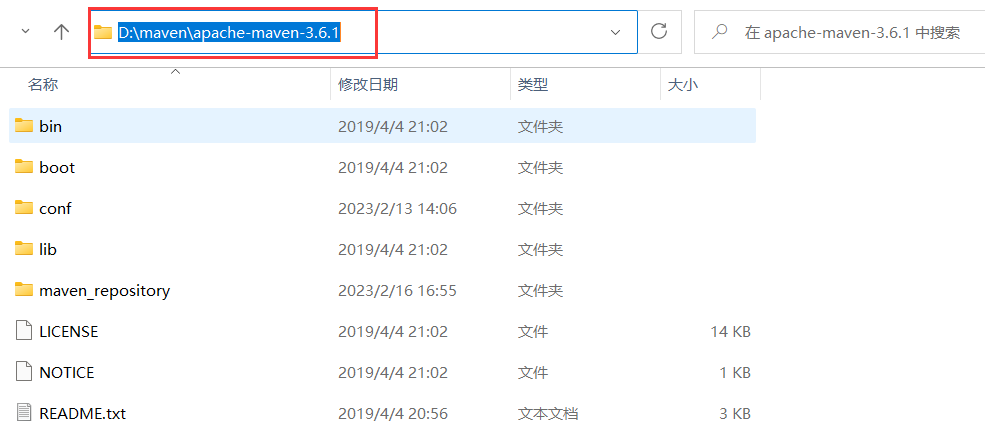Select the bin folder name
The image size is (985, 438).
50,126
